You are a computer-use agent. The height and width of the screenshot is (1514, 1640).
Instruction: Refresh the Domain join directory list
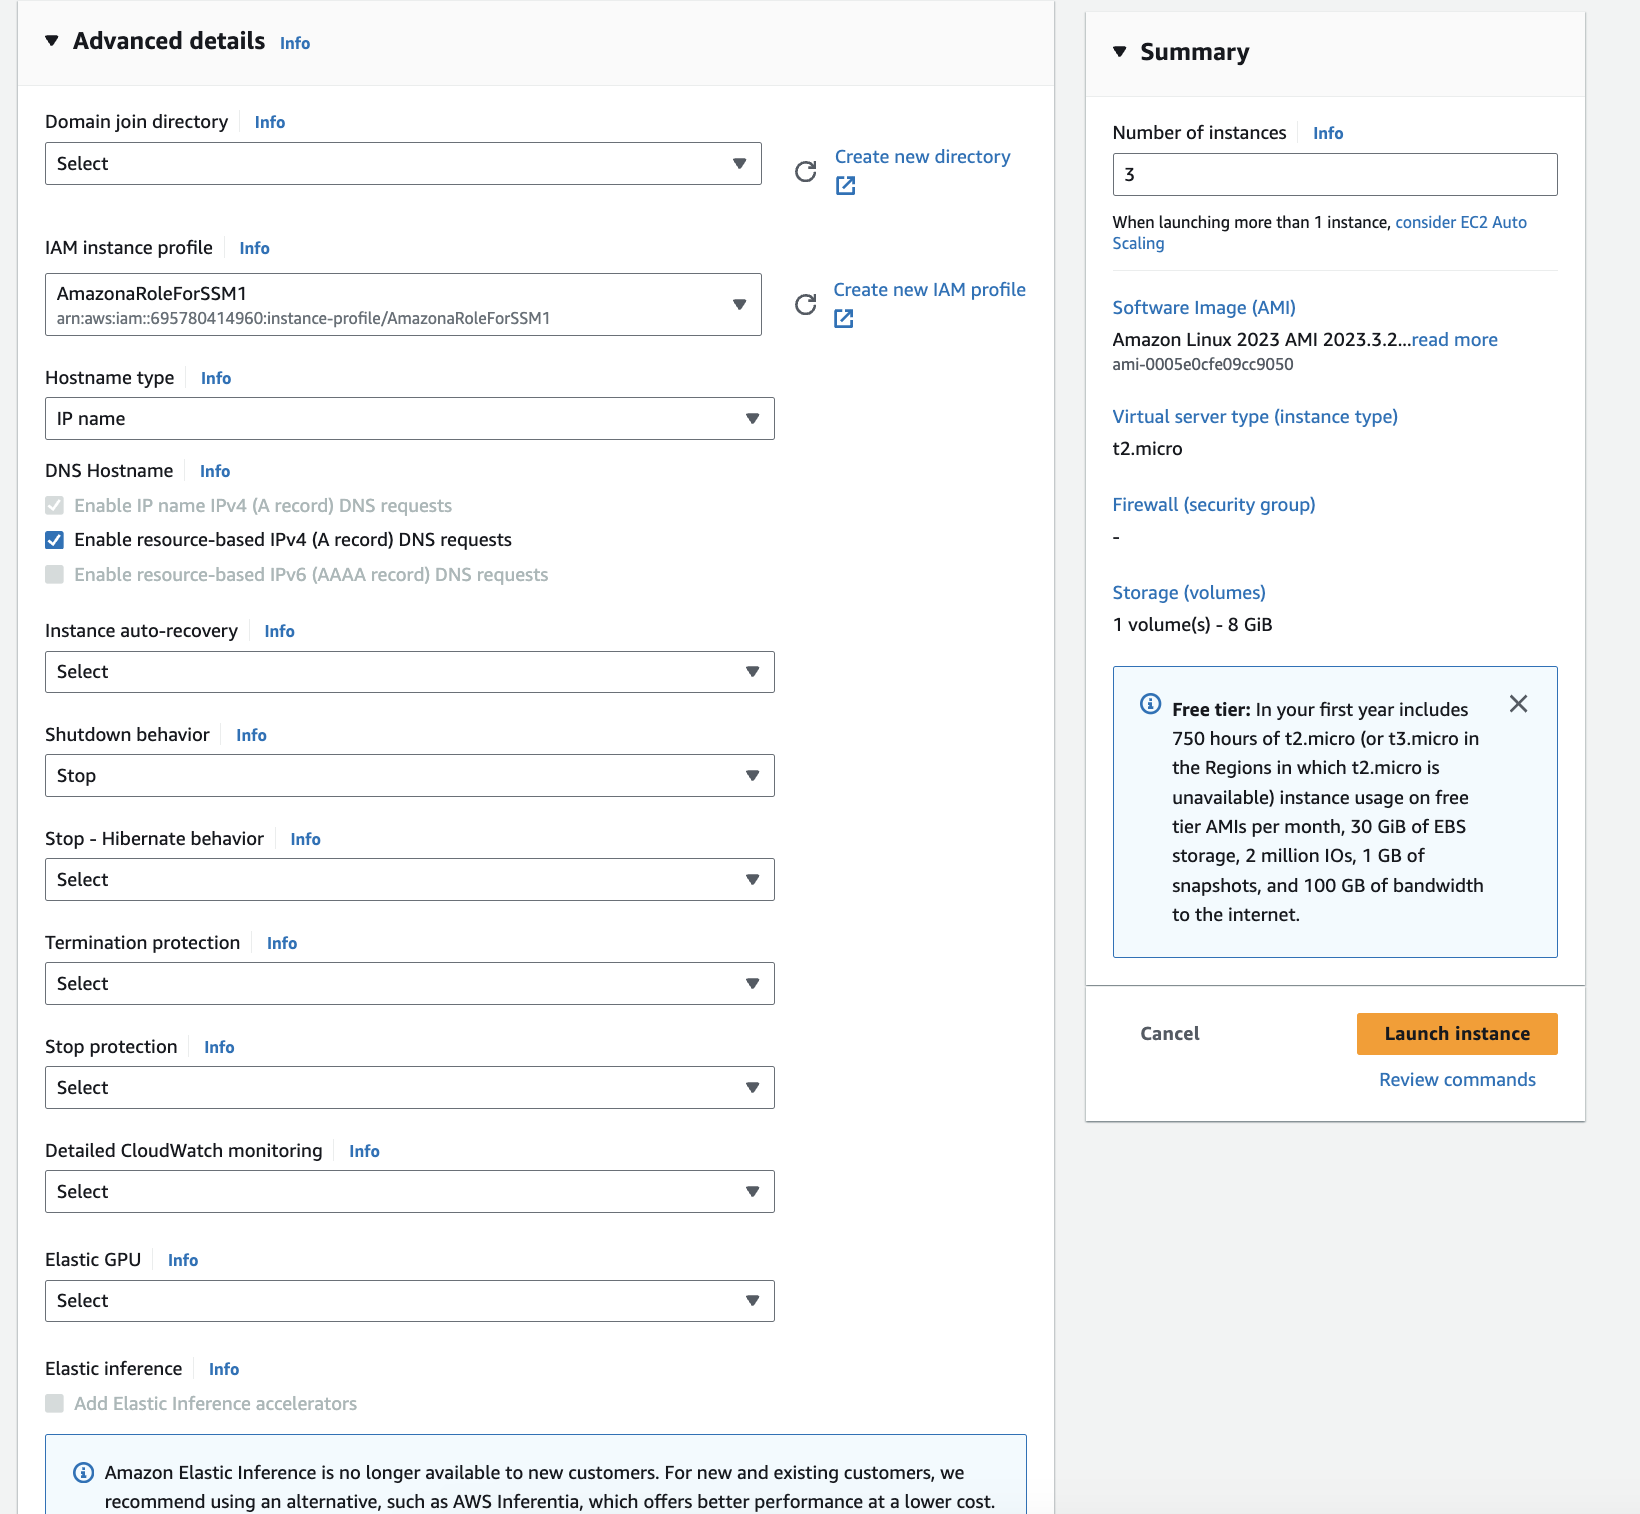pos(805,172)
